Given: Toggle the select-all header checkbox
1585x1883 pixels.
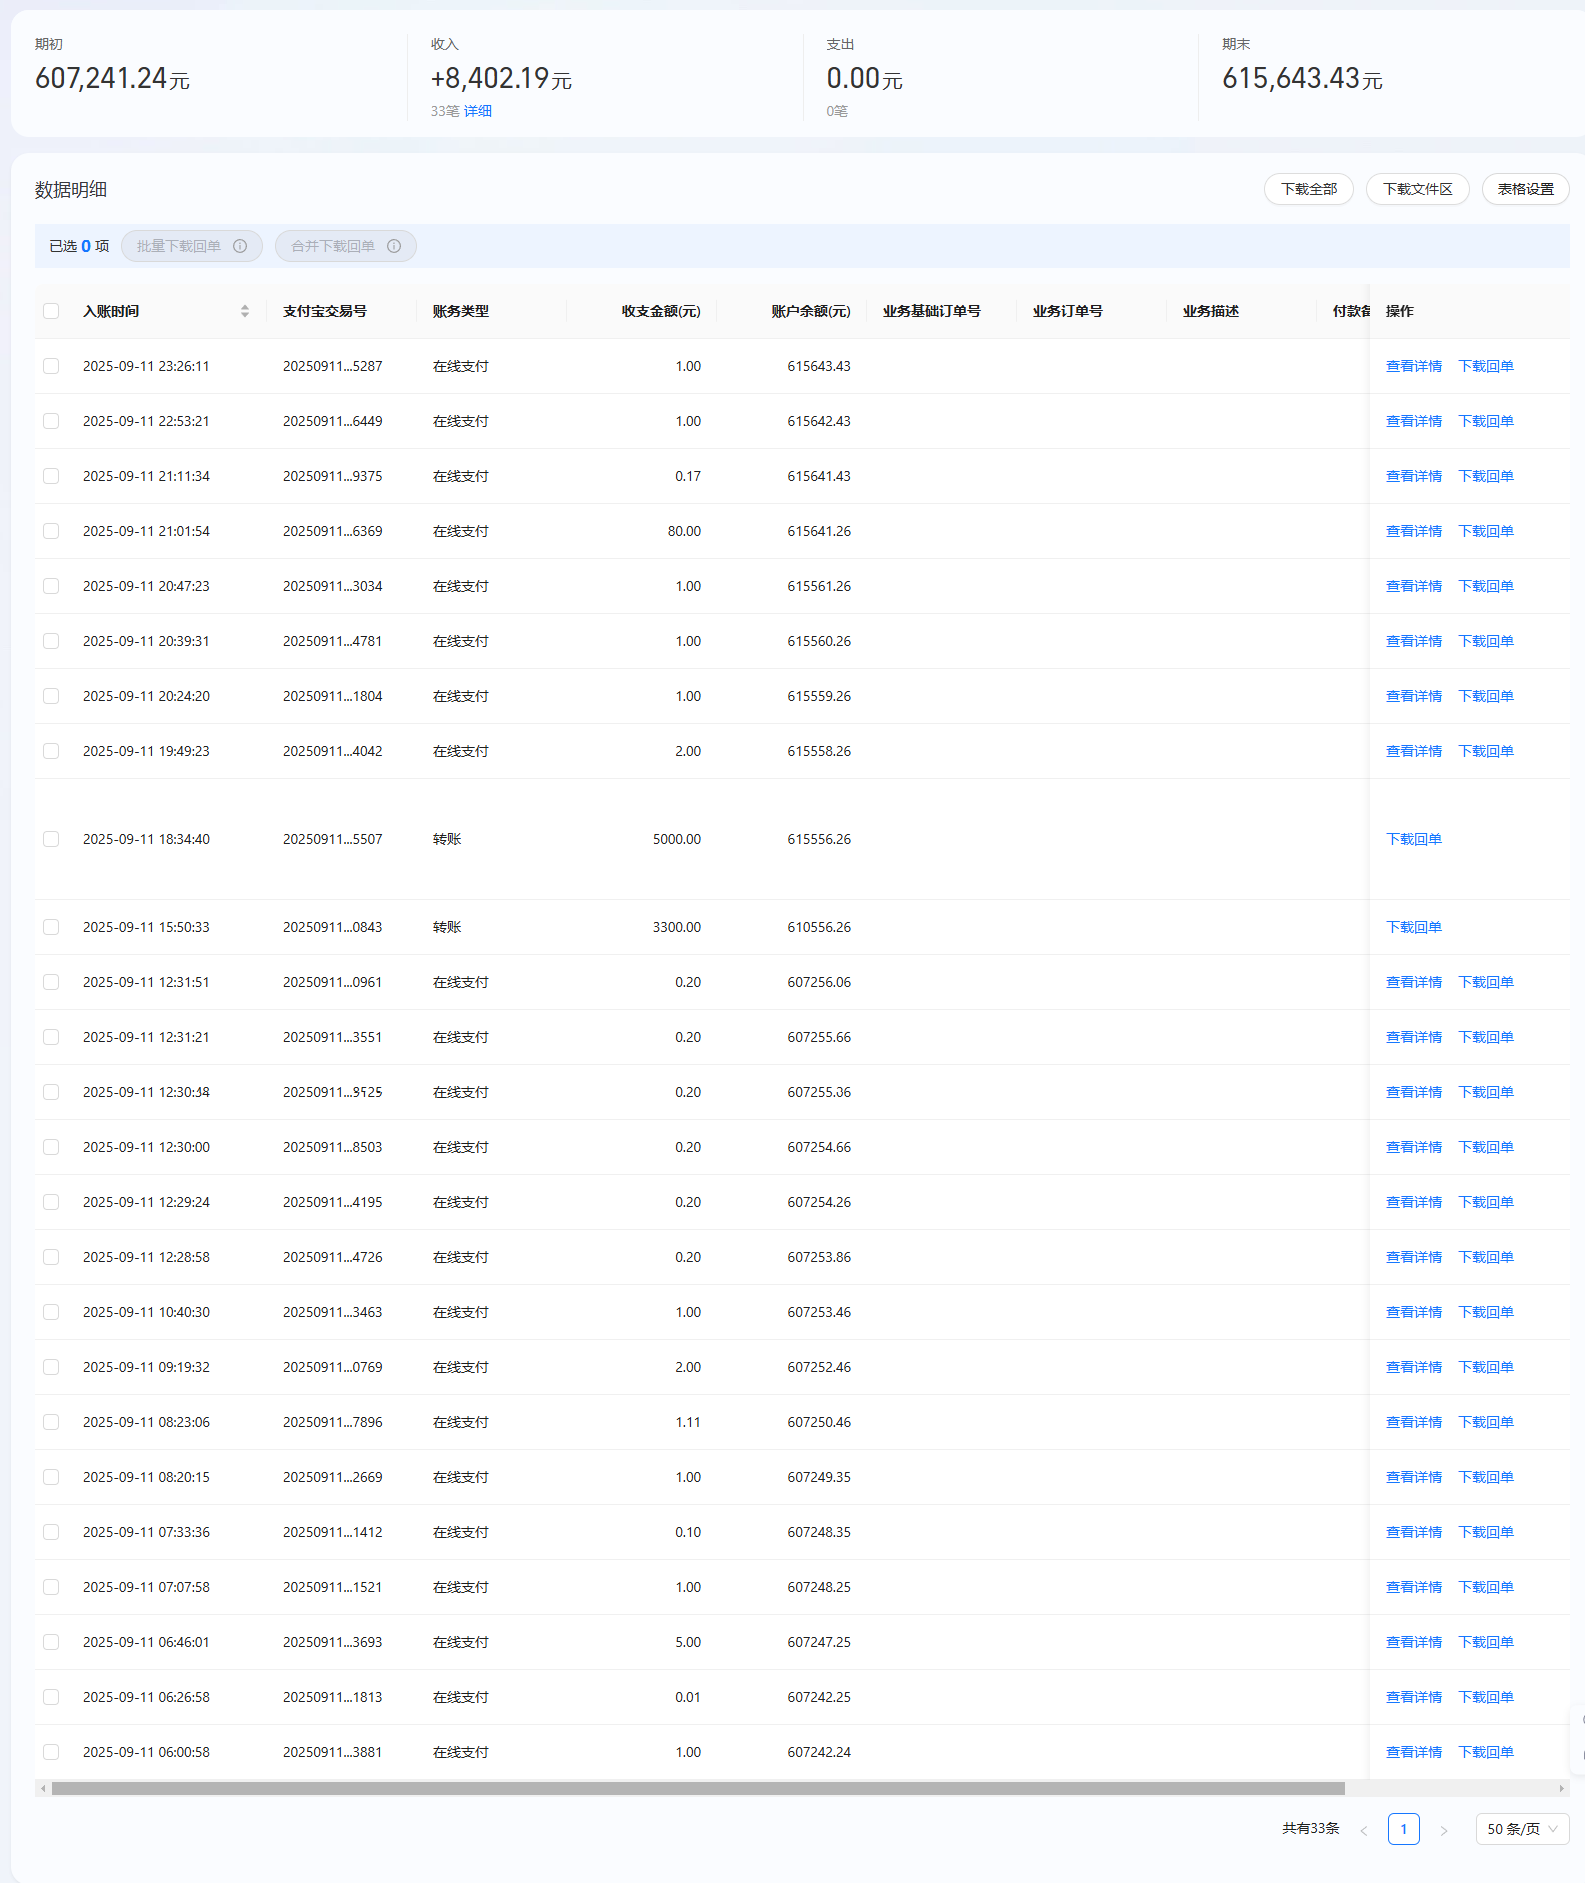Looking at the screenshot, I should [51, 311].
